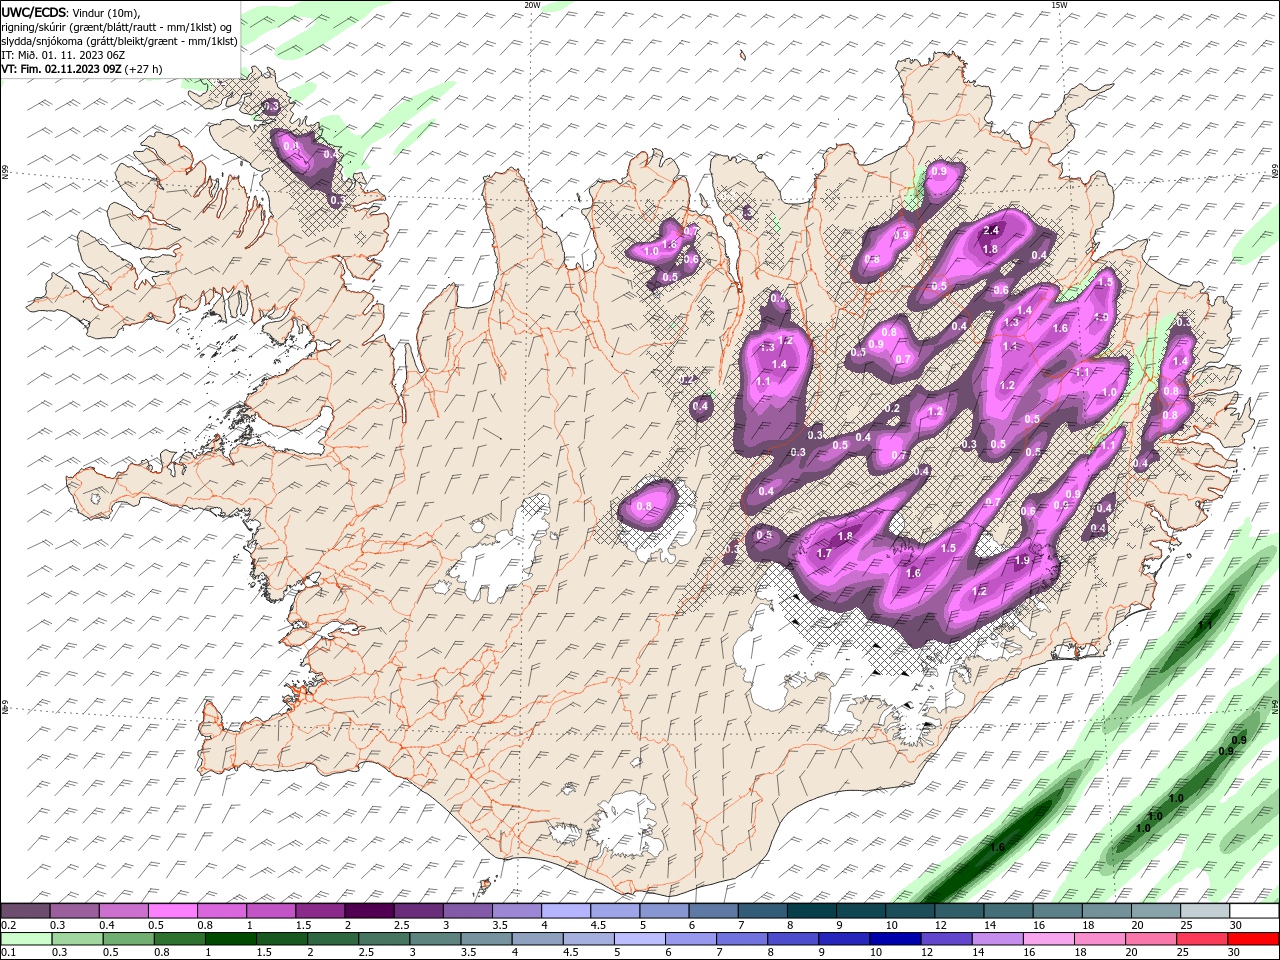This screenshot has width=1280, height=960.
Task: Select the light grey 25 swatch, upper legend
Action: pos(1204,911)
